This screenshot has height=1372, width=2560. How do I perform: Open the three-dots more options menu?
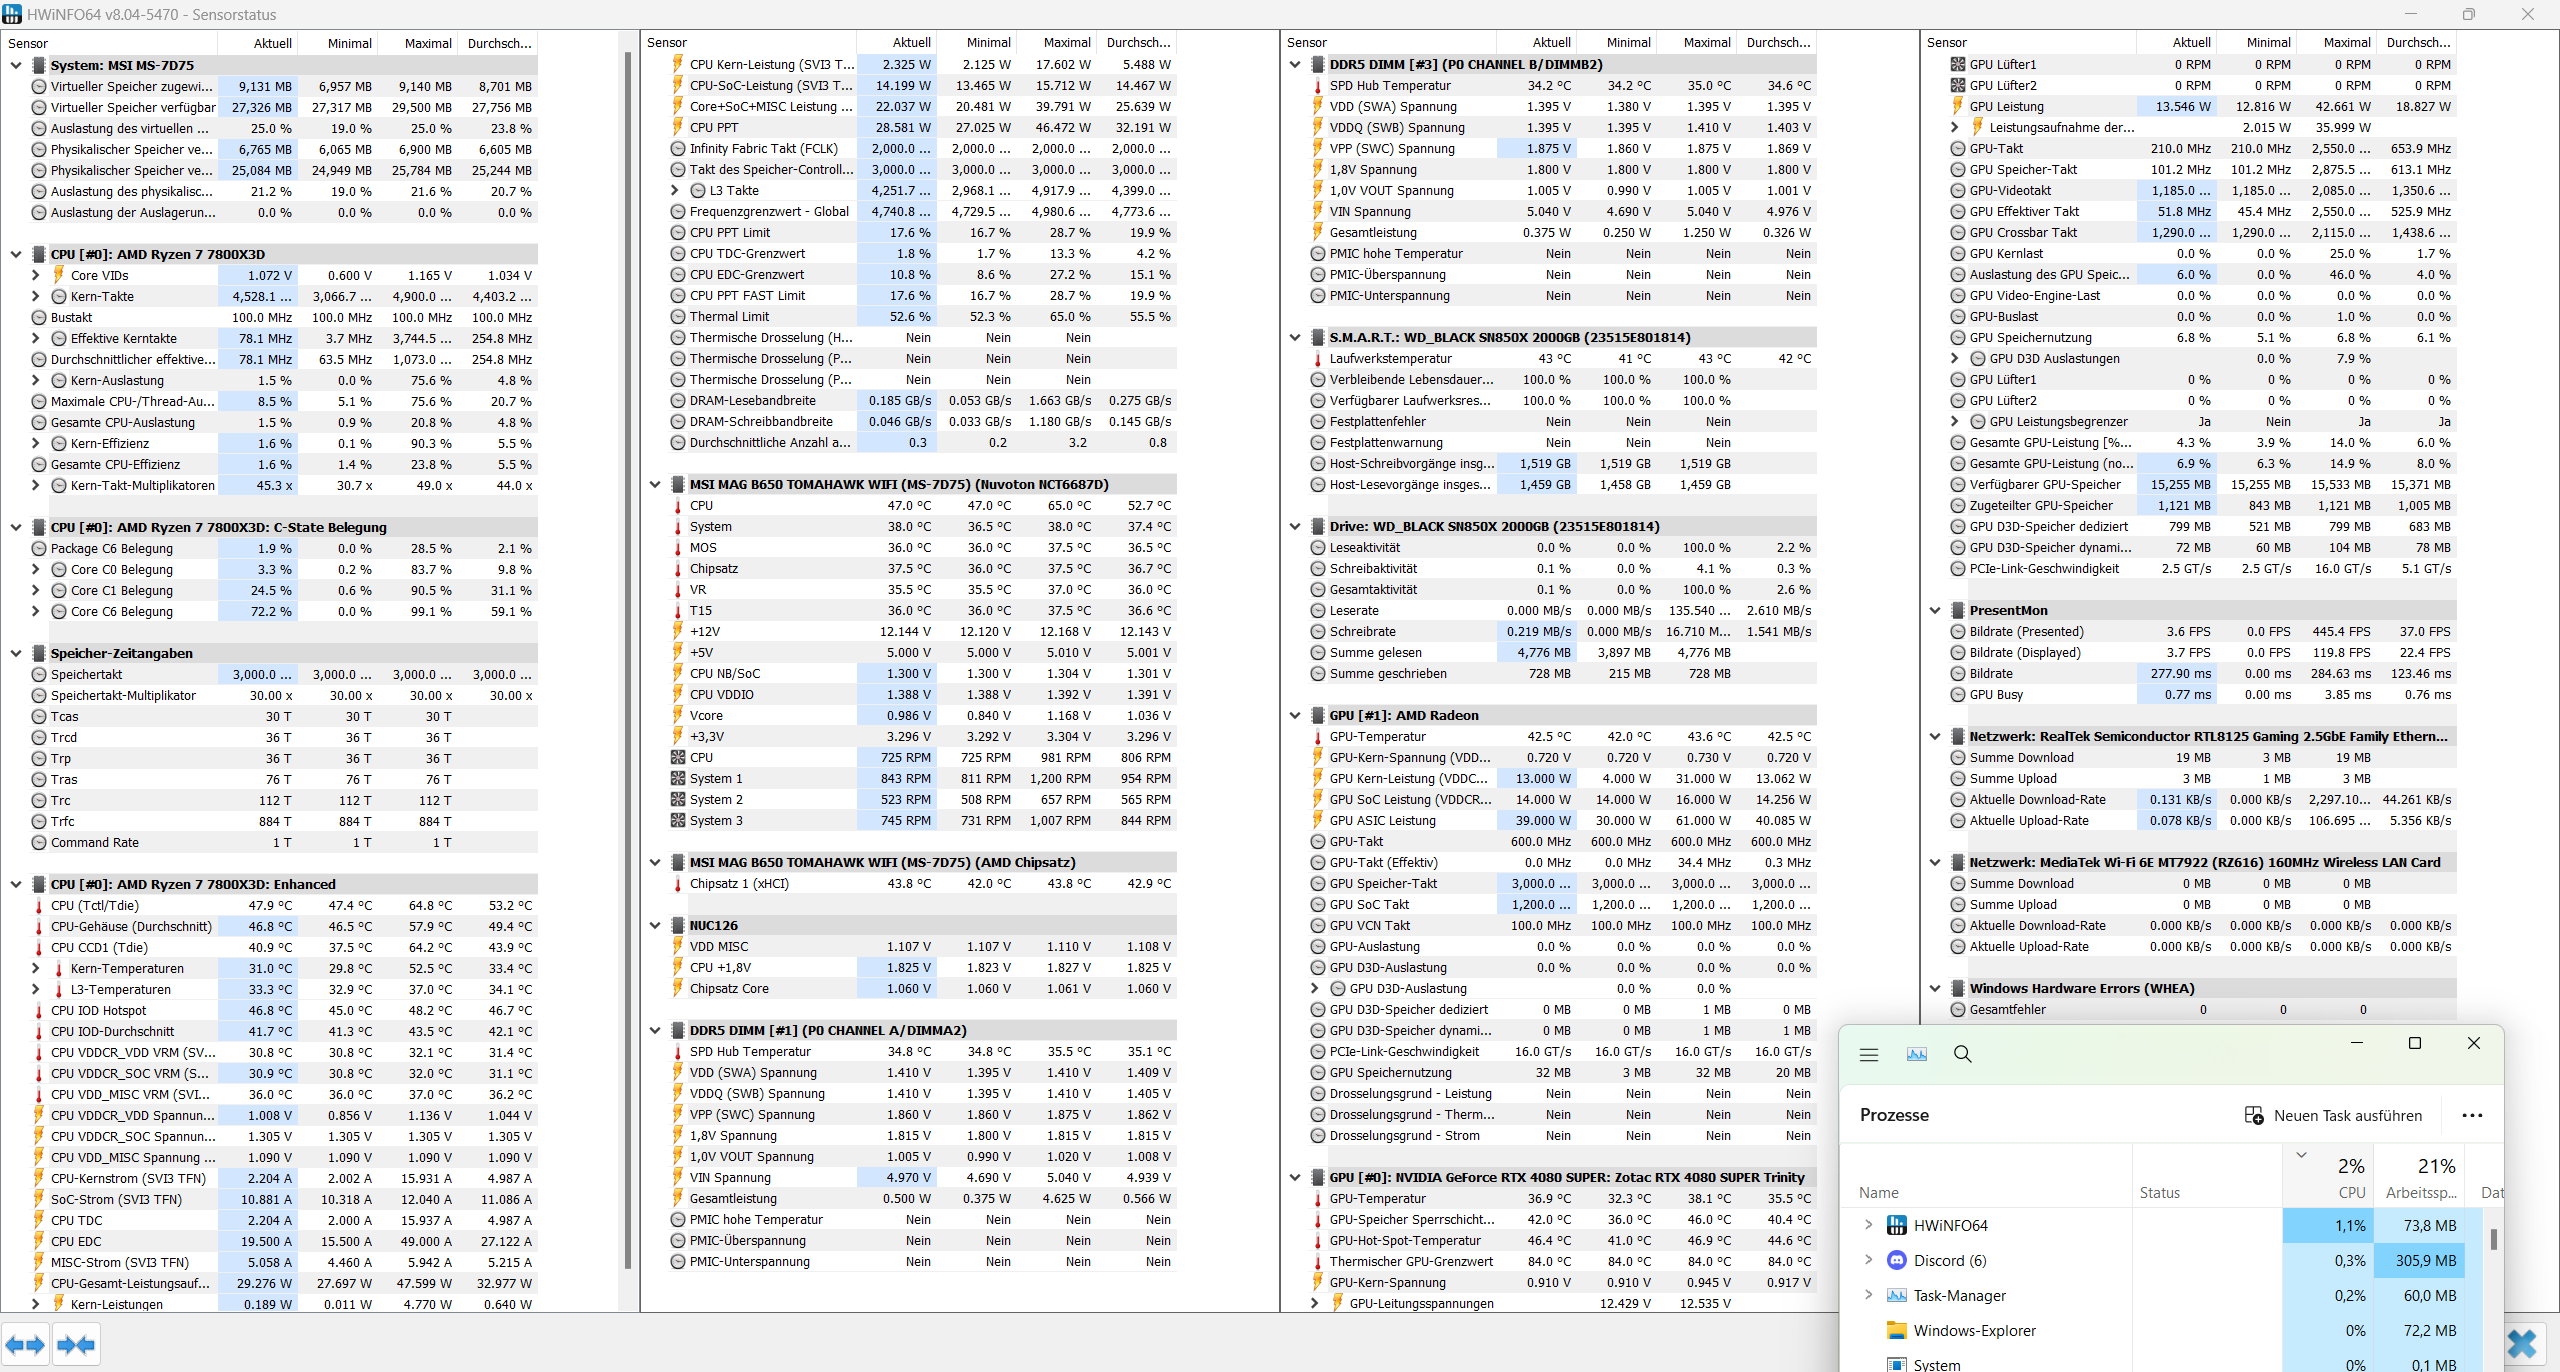[2472, 1115]
